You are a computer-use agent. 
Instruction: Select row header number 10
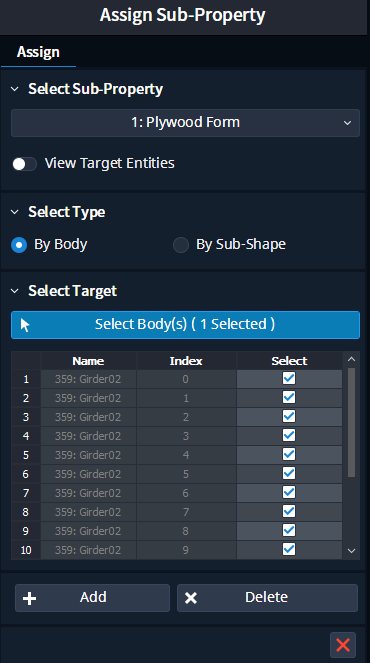(x=26, y=551)
